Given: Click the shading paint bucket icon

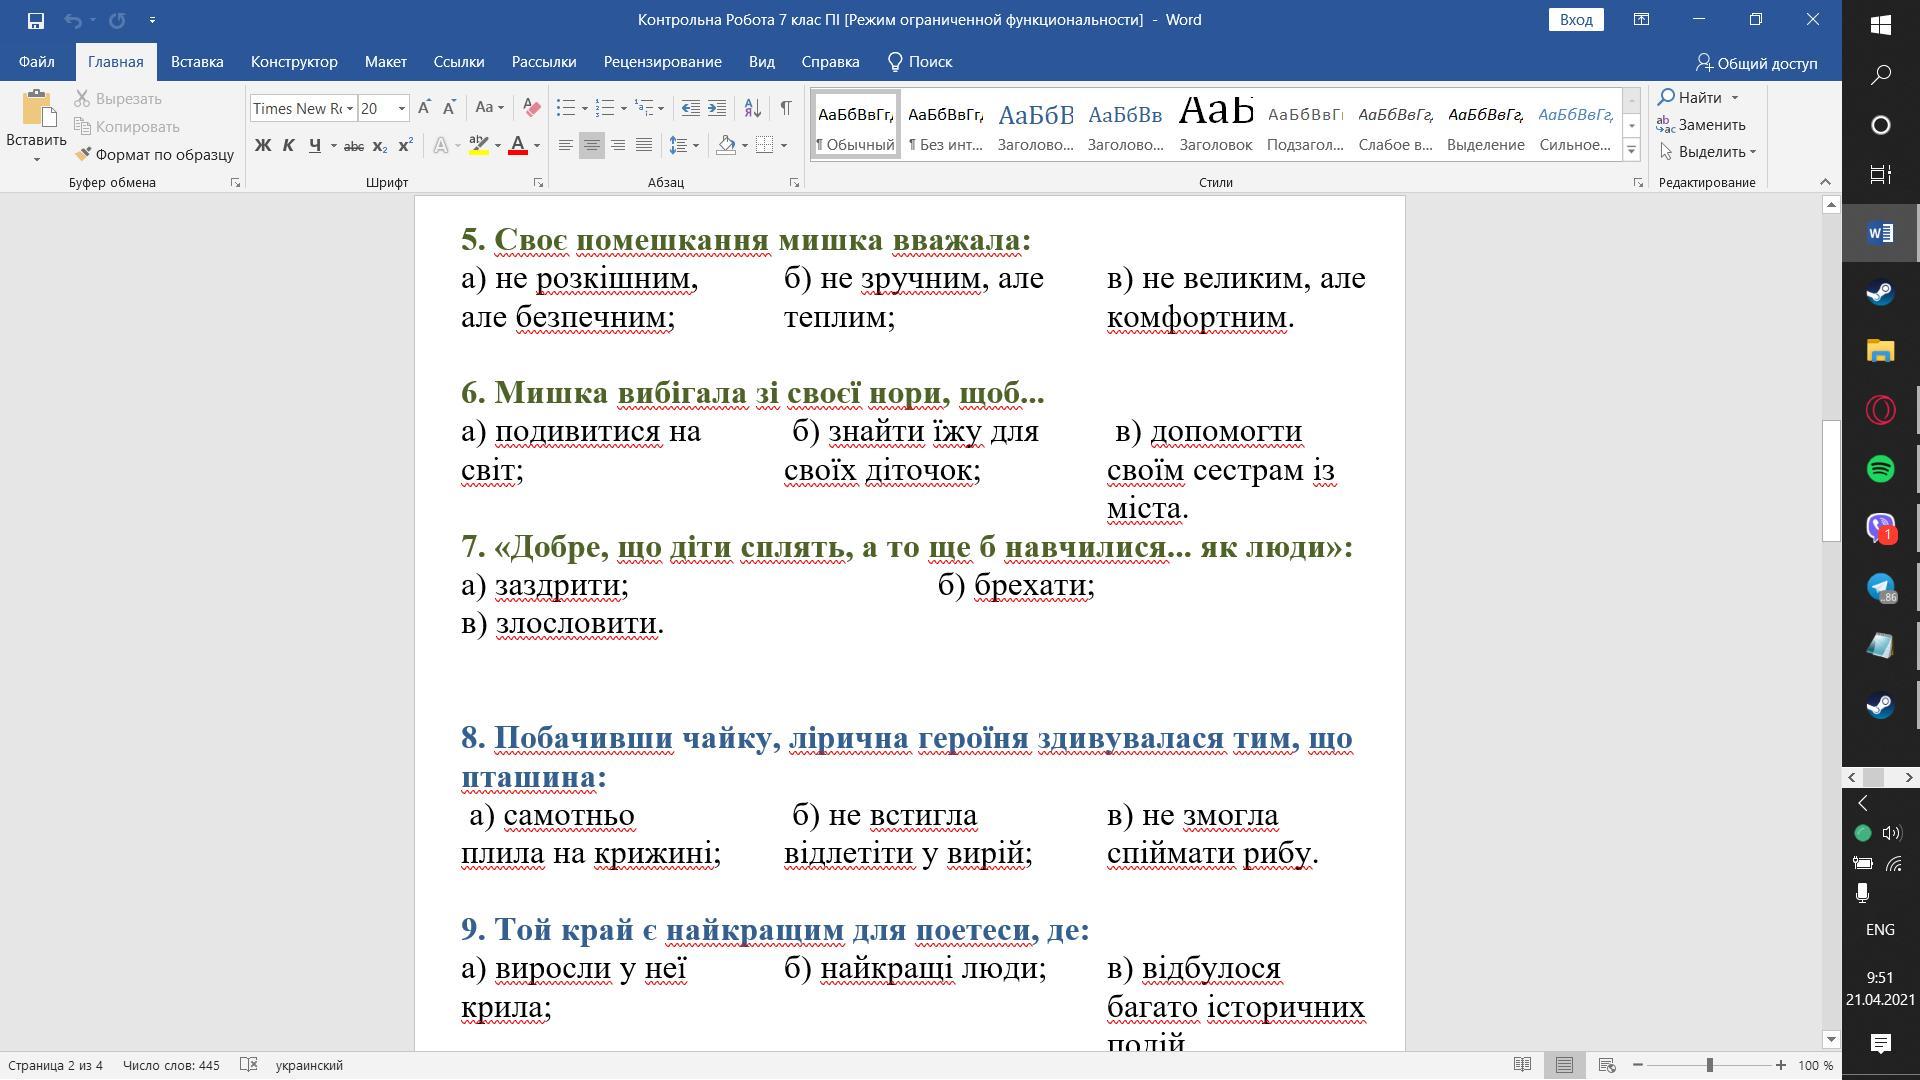Looking at the screenshot, I should pos(727,146).
